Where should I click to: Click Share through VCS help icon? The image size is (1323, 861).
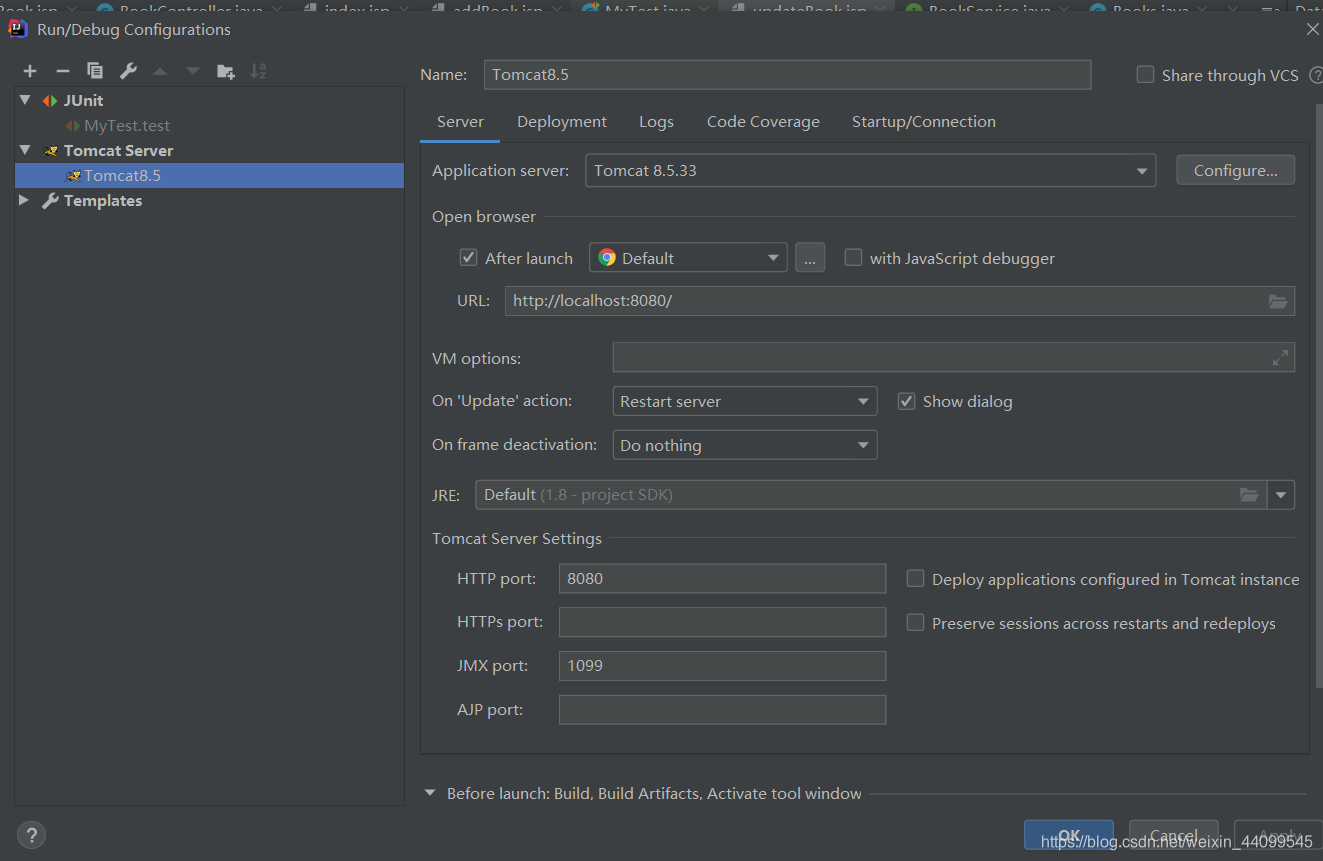coord(1315,75)
